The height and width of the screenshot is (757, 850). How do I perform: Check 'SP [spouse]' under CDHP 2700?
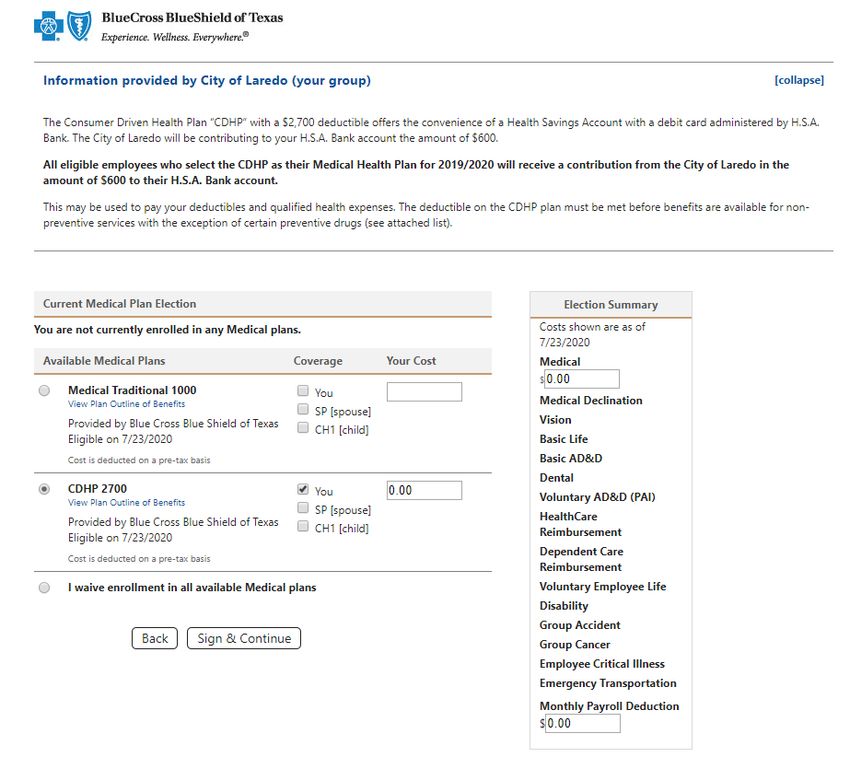pos(303,508)
